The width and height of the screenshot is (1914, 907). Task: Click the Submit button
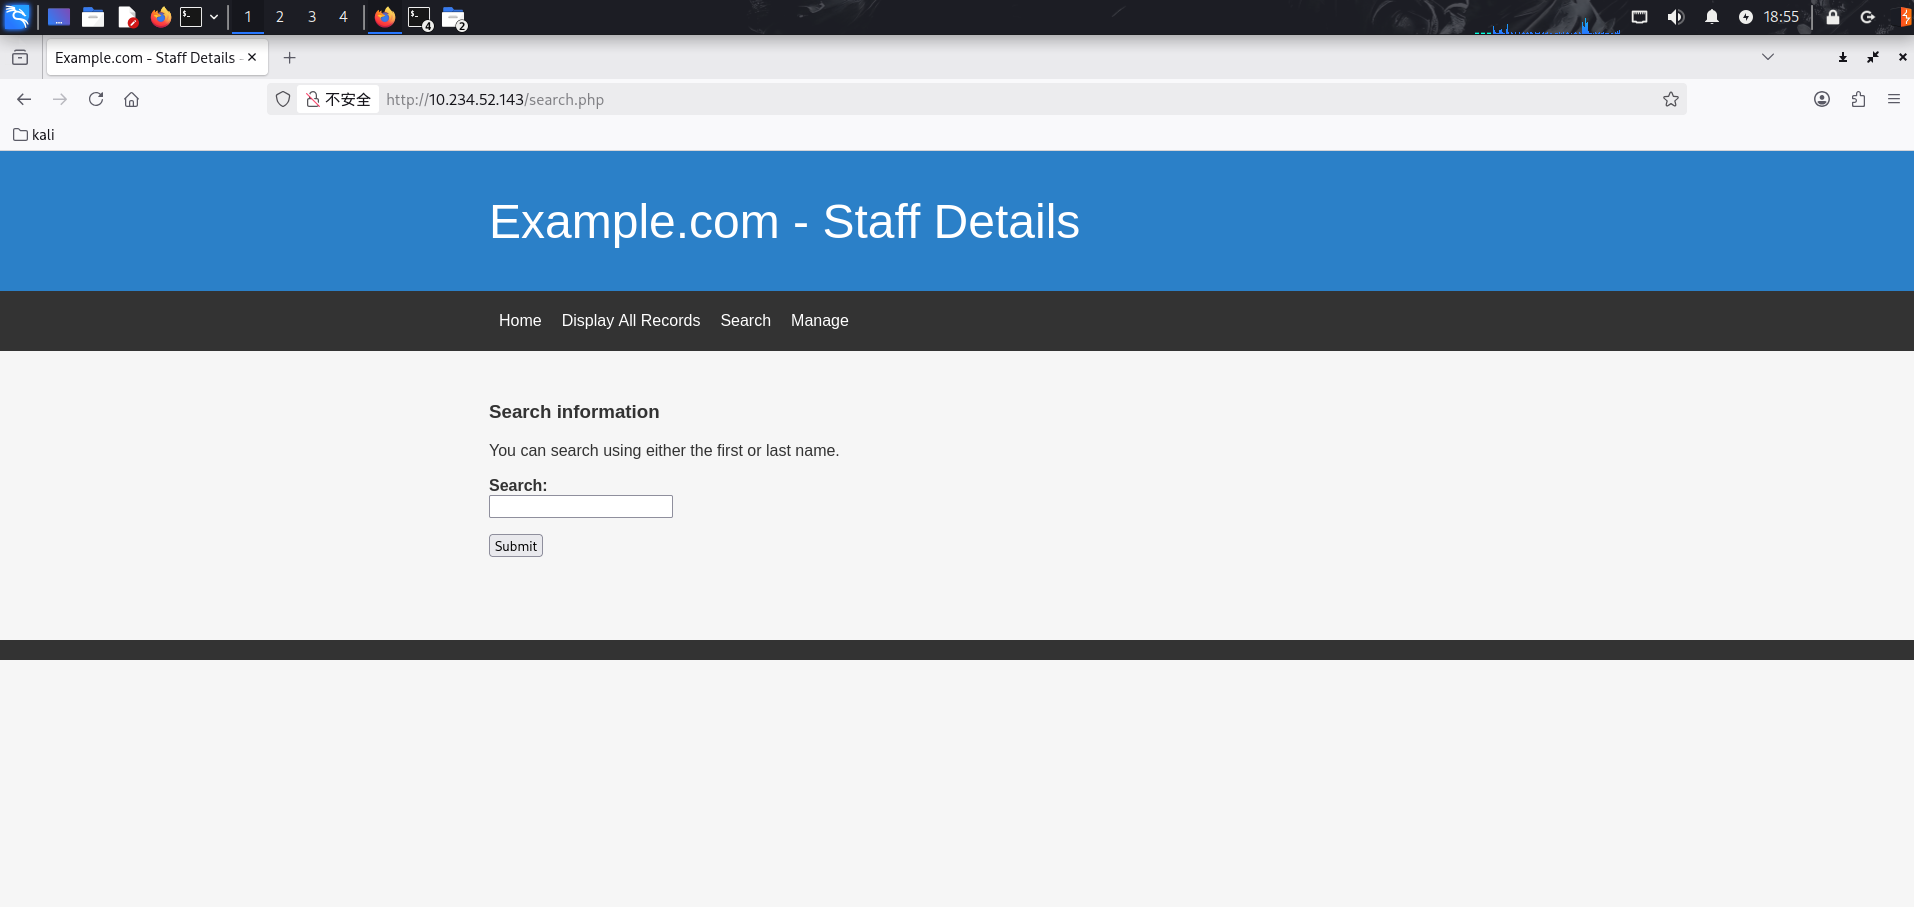(515, 546)
